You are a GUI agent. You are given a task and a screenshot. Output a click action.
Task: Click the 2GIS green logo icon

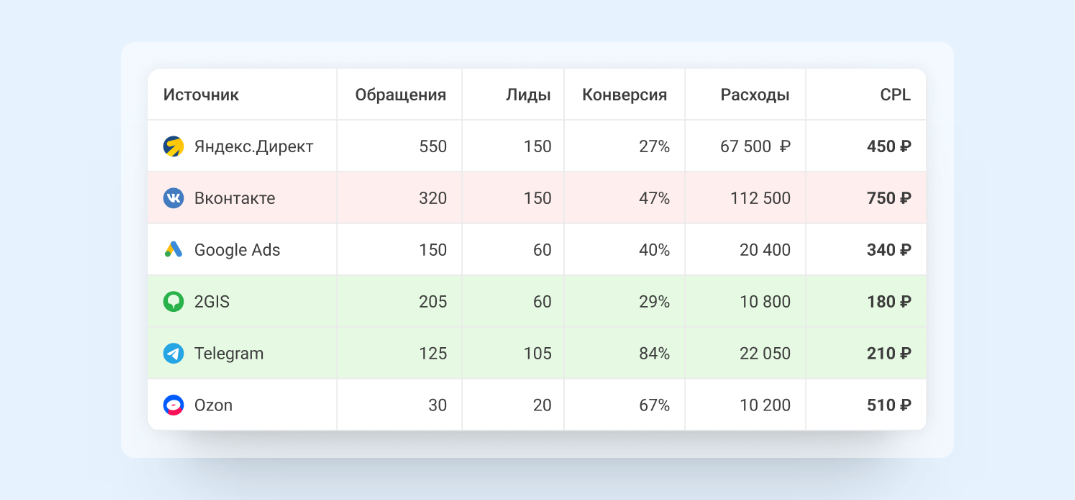click(174, 301)
